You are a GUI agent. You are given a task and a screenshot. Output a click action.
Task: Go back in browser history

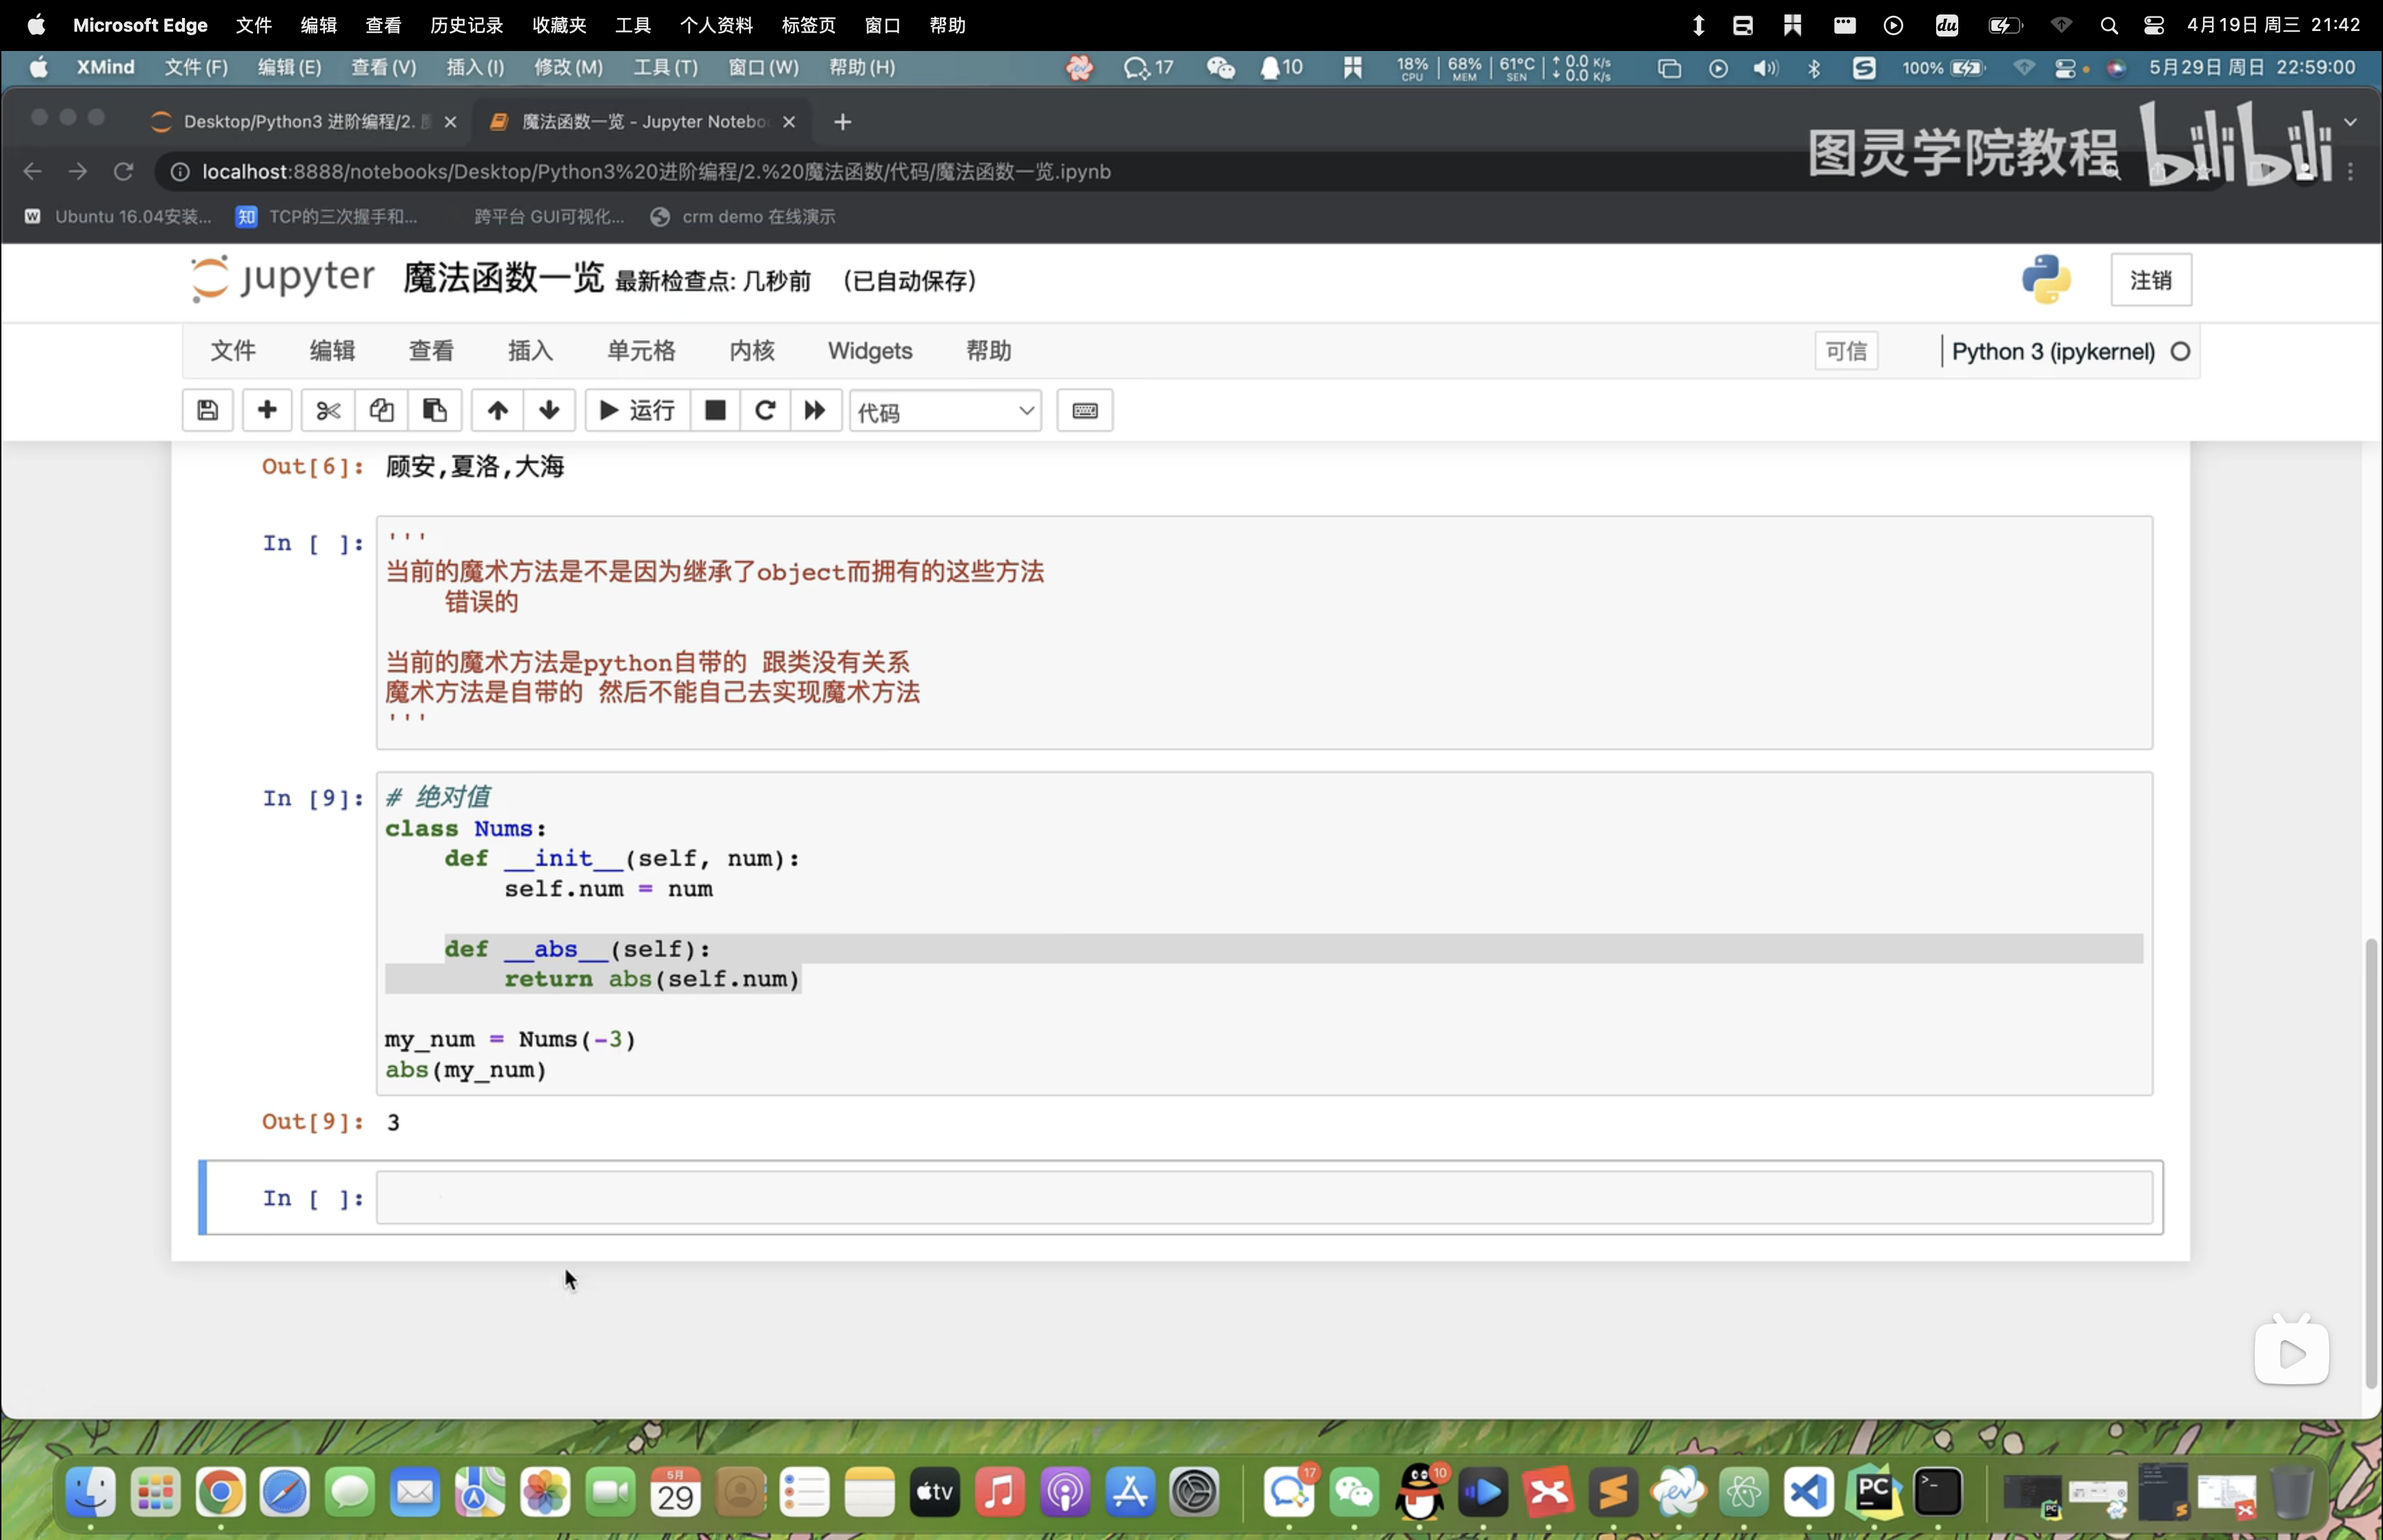32,172
